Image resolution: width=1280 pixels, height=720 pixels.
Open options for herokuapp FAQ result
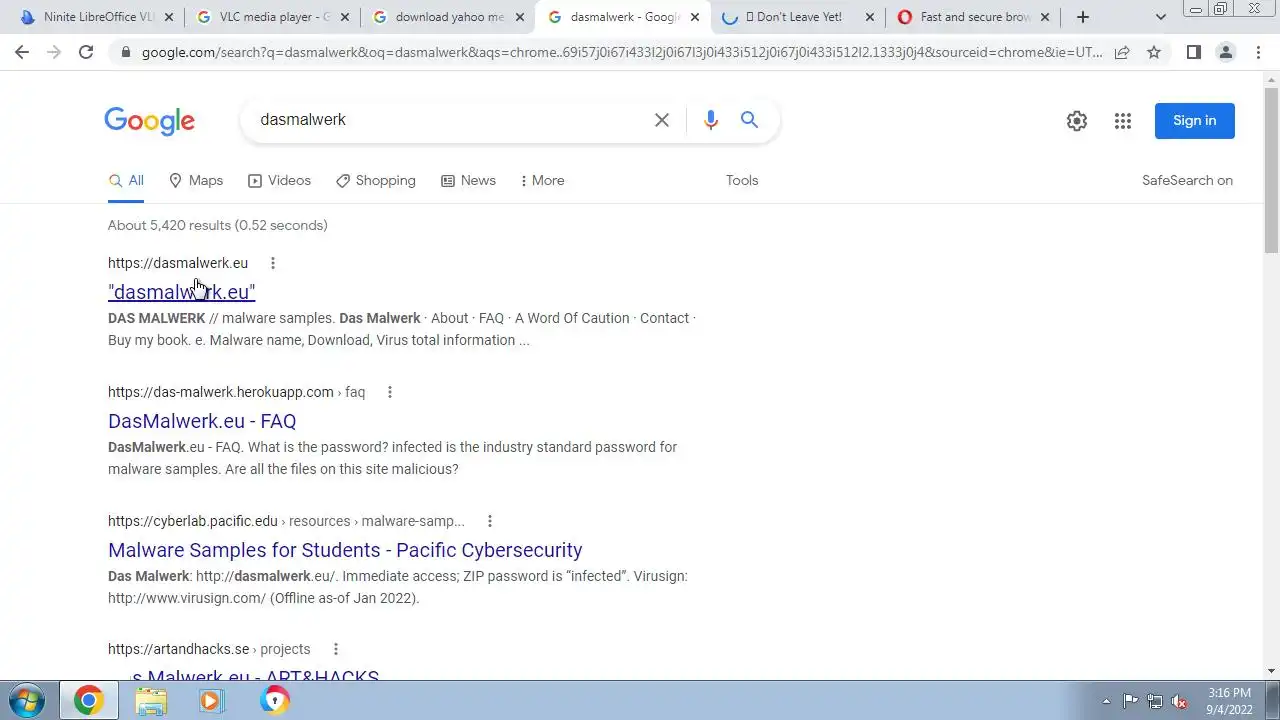[x=390, y=392]
